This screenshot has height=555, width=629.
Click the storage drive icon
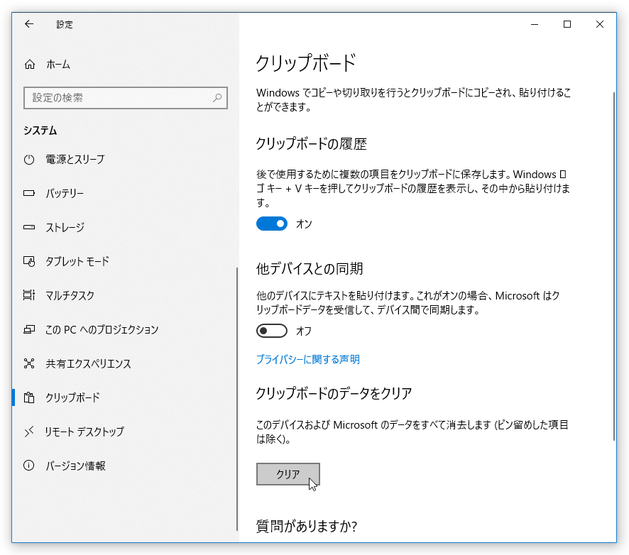(x=29, y=227)
